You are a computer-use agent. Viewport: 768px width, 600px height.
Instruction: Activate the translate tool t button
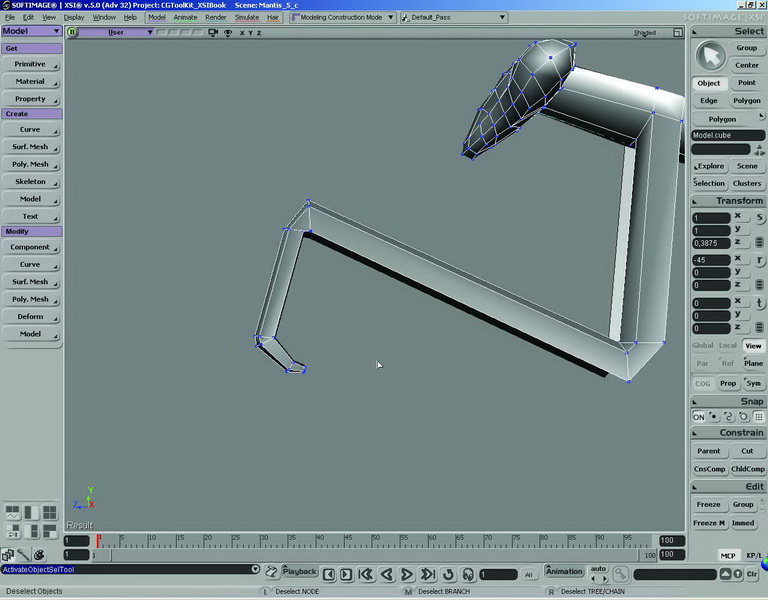point(759,303)
